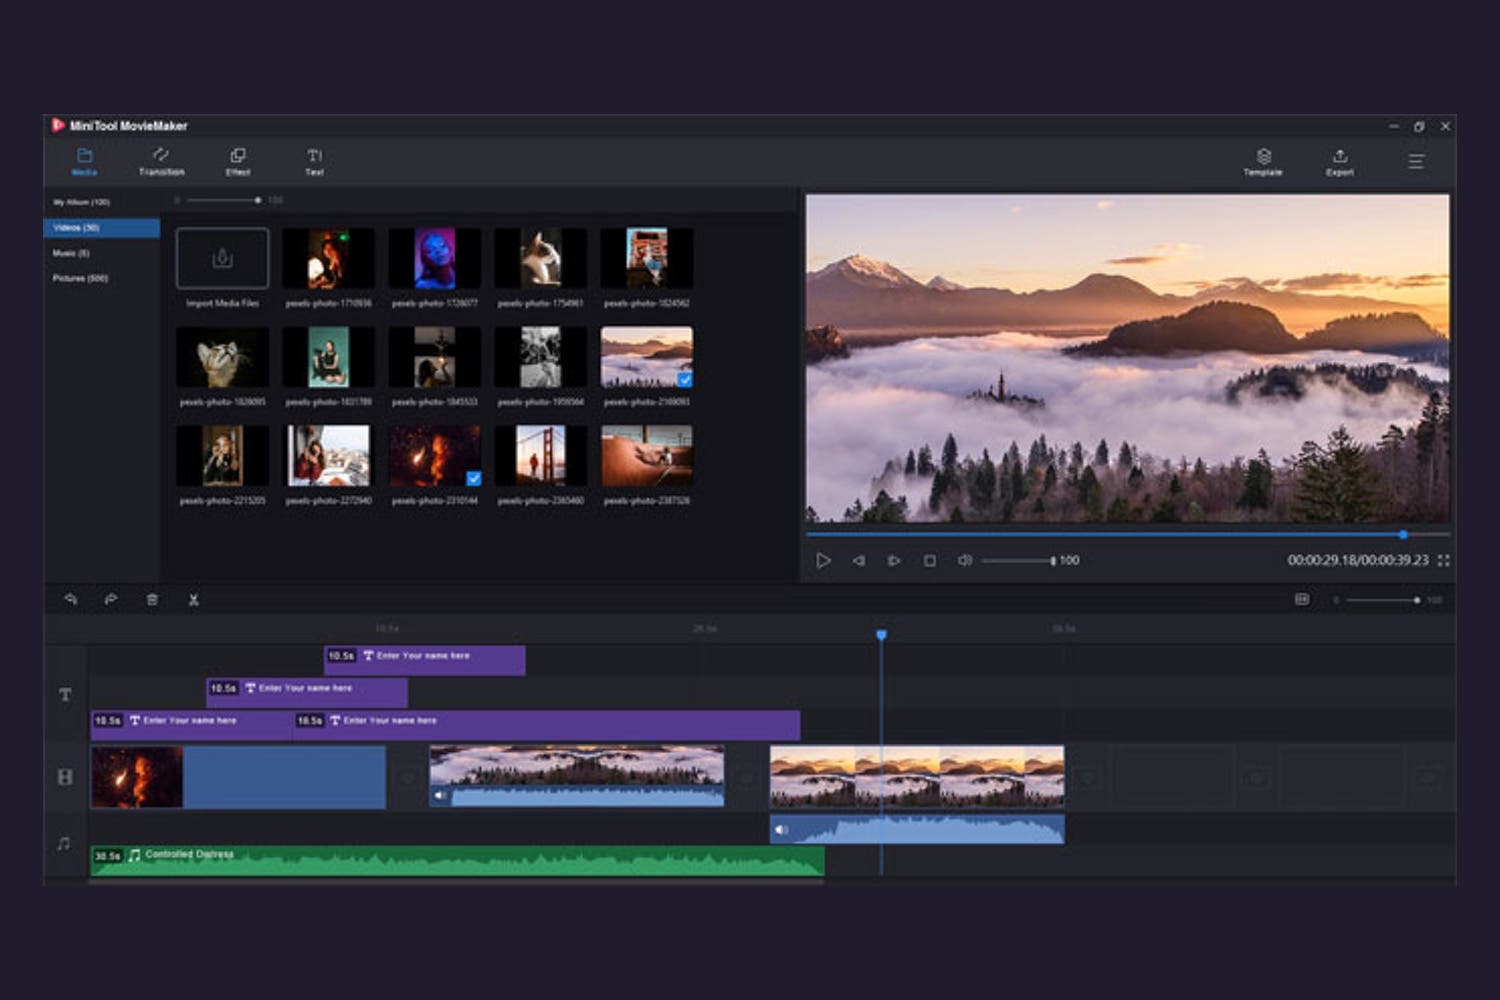The height and width of the screenshot is (1000, 1500).
Task: Uncheck the misty landscape thumbnail checkbox
Action: [685, 380]
